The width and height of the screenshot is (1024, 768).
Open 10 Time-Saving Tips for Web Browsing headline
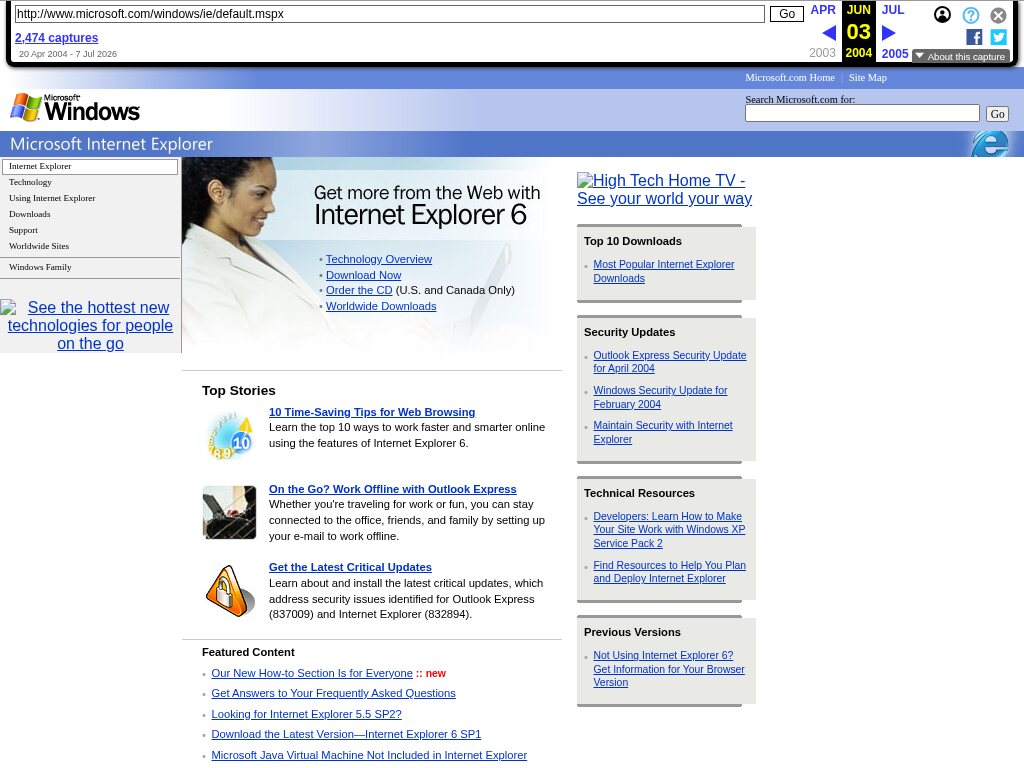tap(372, 412)
